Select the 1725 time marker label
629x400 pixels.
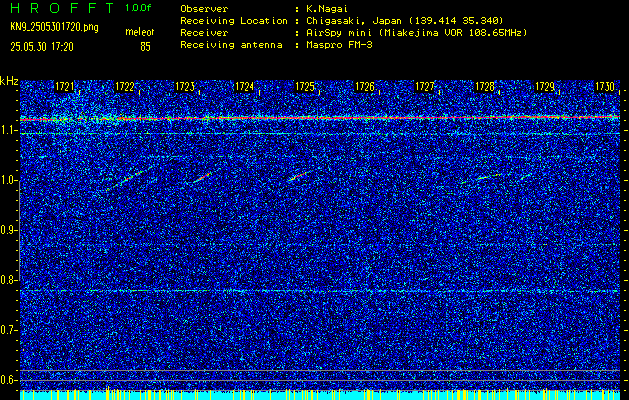[x=305, y=87]
